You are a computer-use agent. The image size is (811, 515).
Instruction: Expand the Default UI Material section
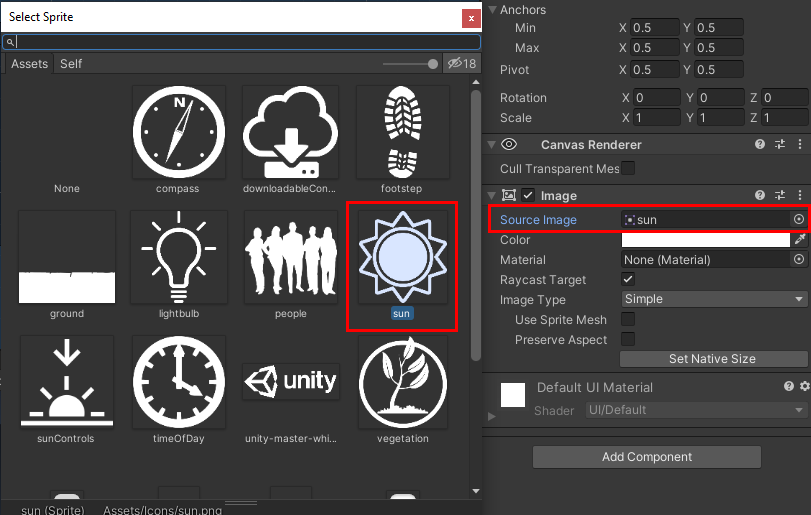pyautogui.click(x=491, y=415)
